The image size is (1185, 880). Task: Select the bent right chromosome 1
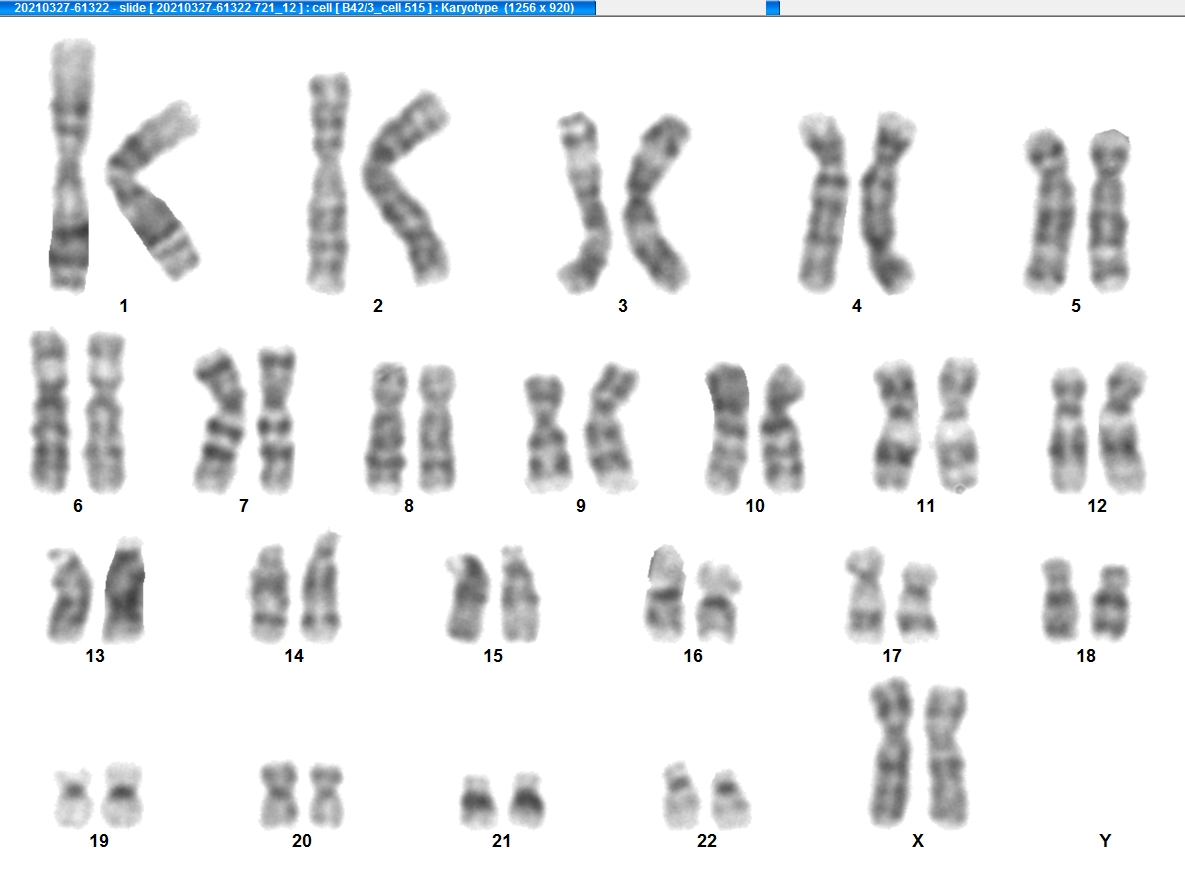pyautogui.click(x=153, y=189)
